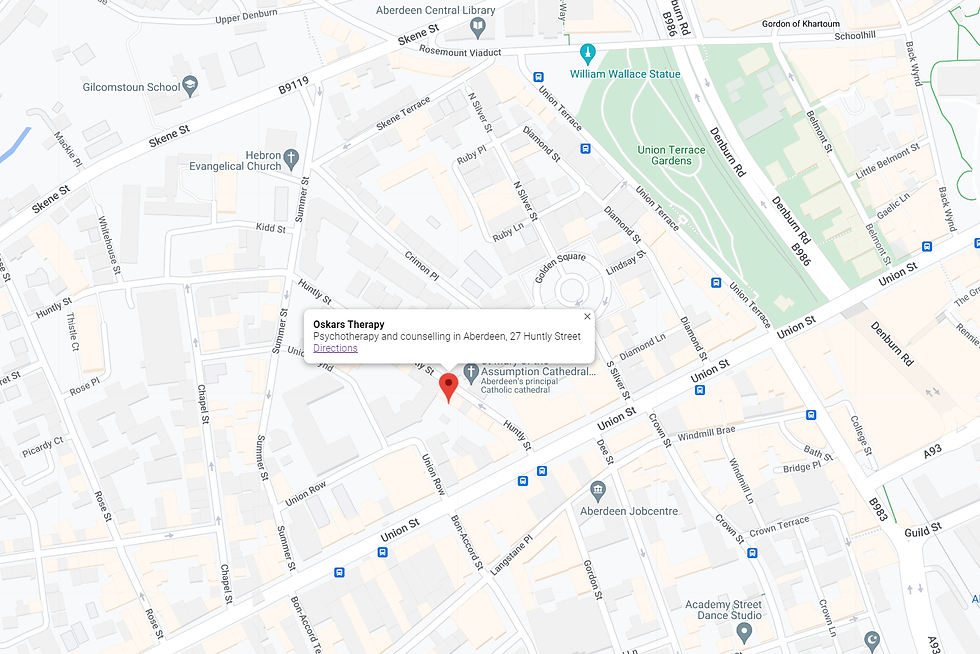The image size is (980, 654).
Task: Click the mosque crescent icon near Crown Ln
Action: [x=872, y=641]
